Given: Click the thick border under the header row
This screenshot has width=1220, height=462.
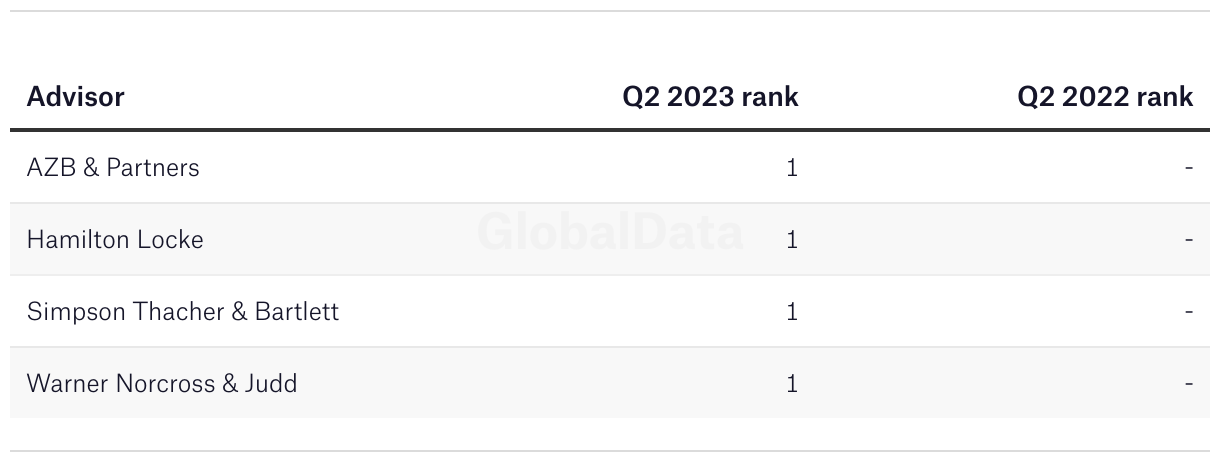Looking at the screenshot, I should (x=610, y=130).
